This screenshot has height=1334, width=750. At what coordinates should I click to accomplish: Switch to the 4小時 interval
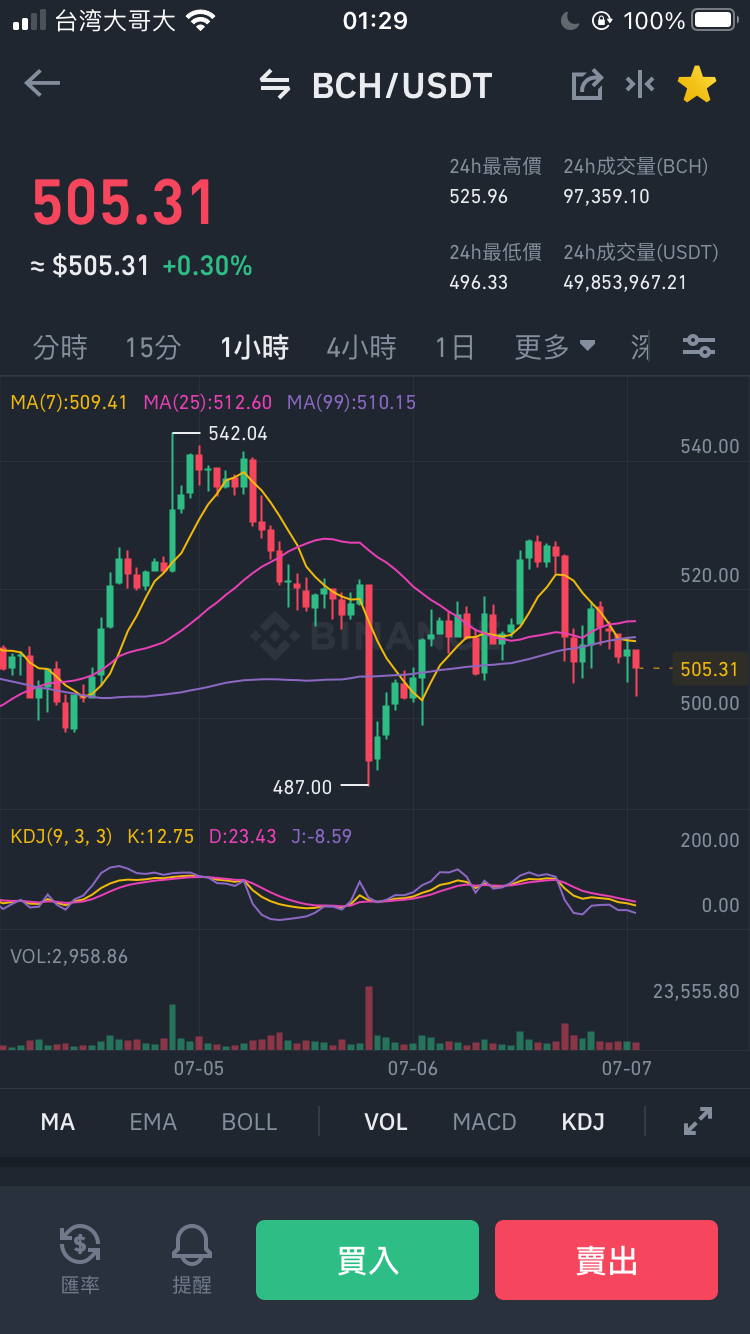[361, 347]
